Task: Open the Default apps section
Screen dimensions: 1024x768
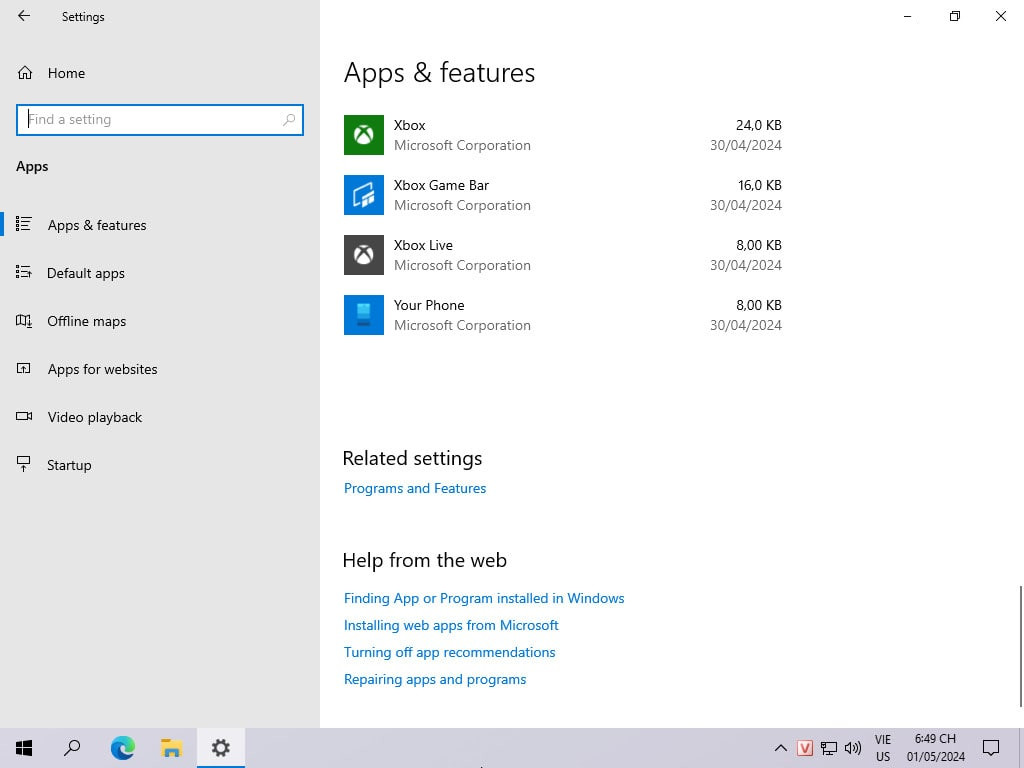Action: tap(86, 273)
